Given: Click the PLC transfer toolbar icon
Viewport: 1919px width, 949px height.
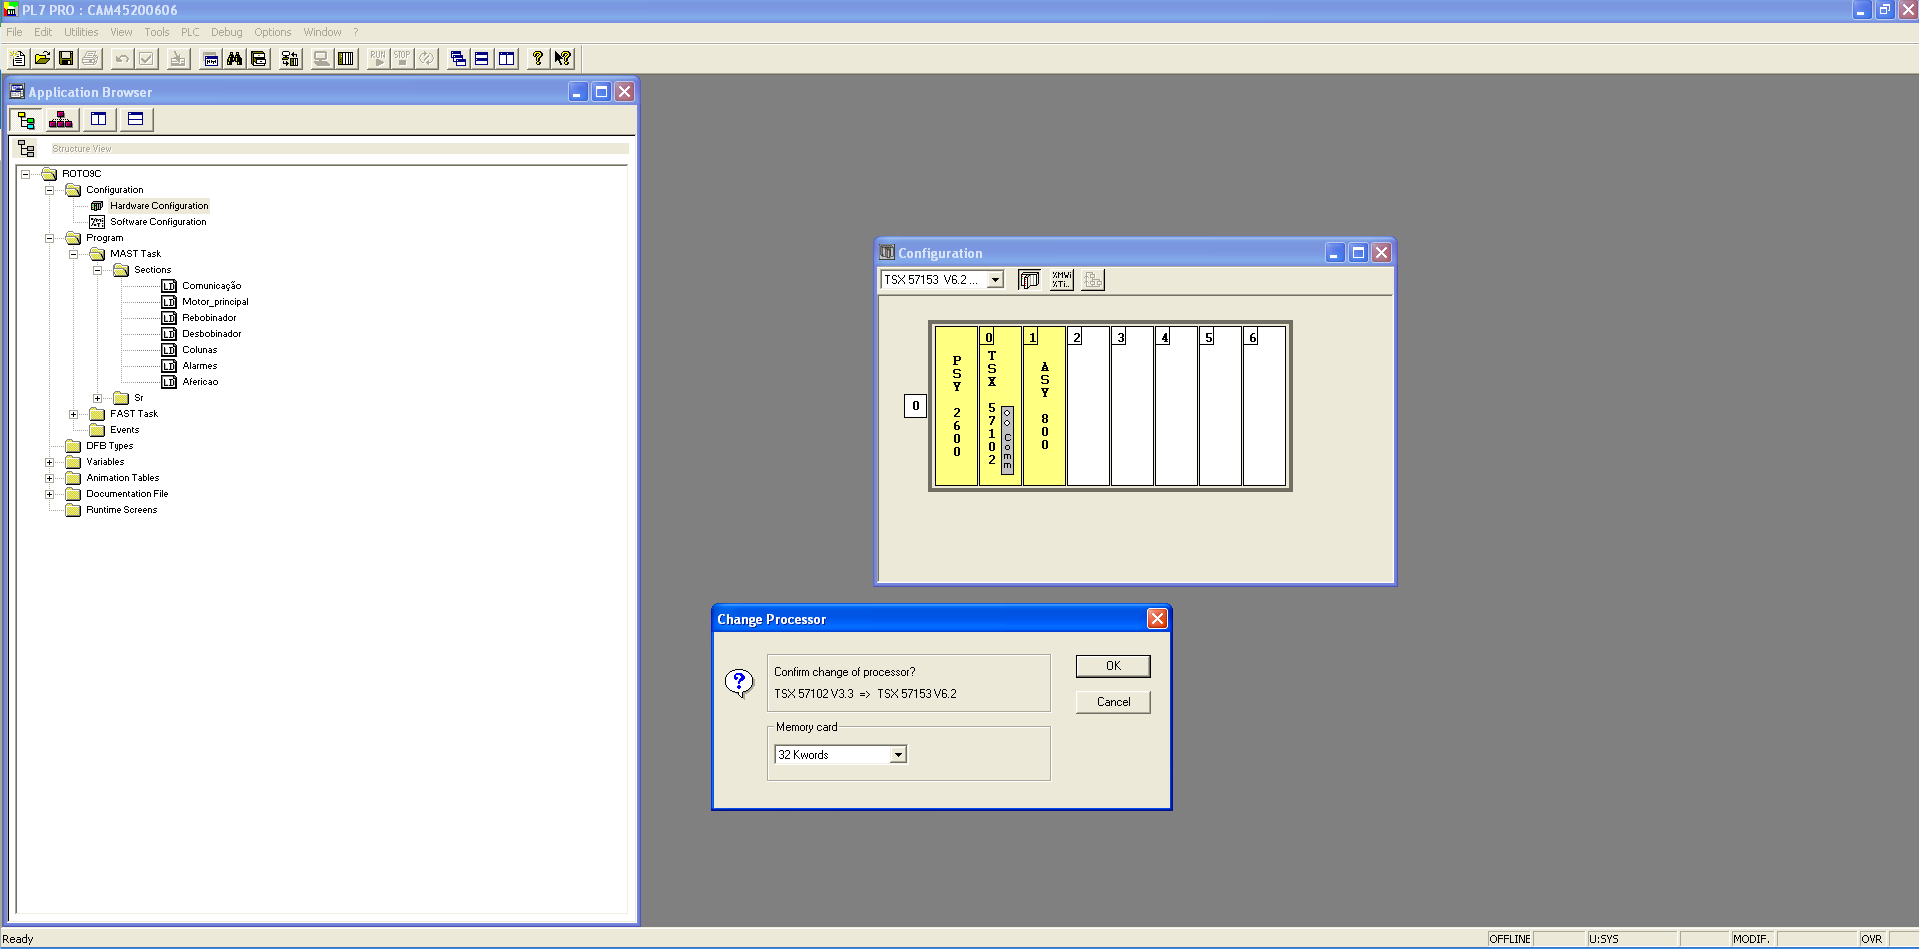Looking at the screenshot, I should click(x=290, y=58).
